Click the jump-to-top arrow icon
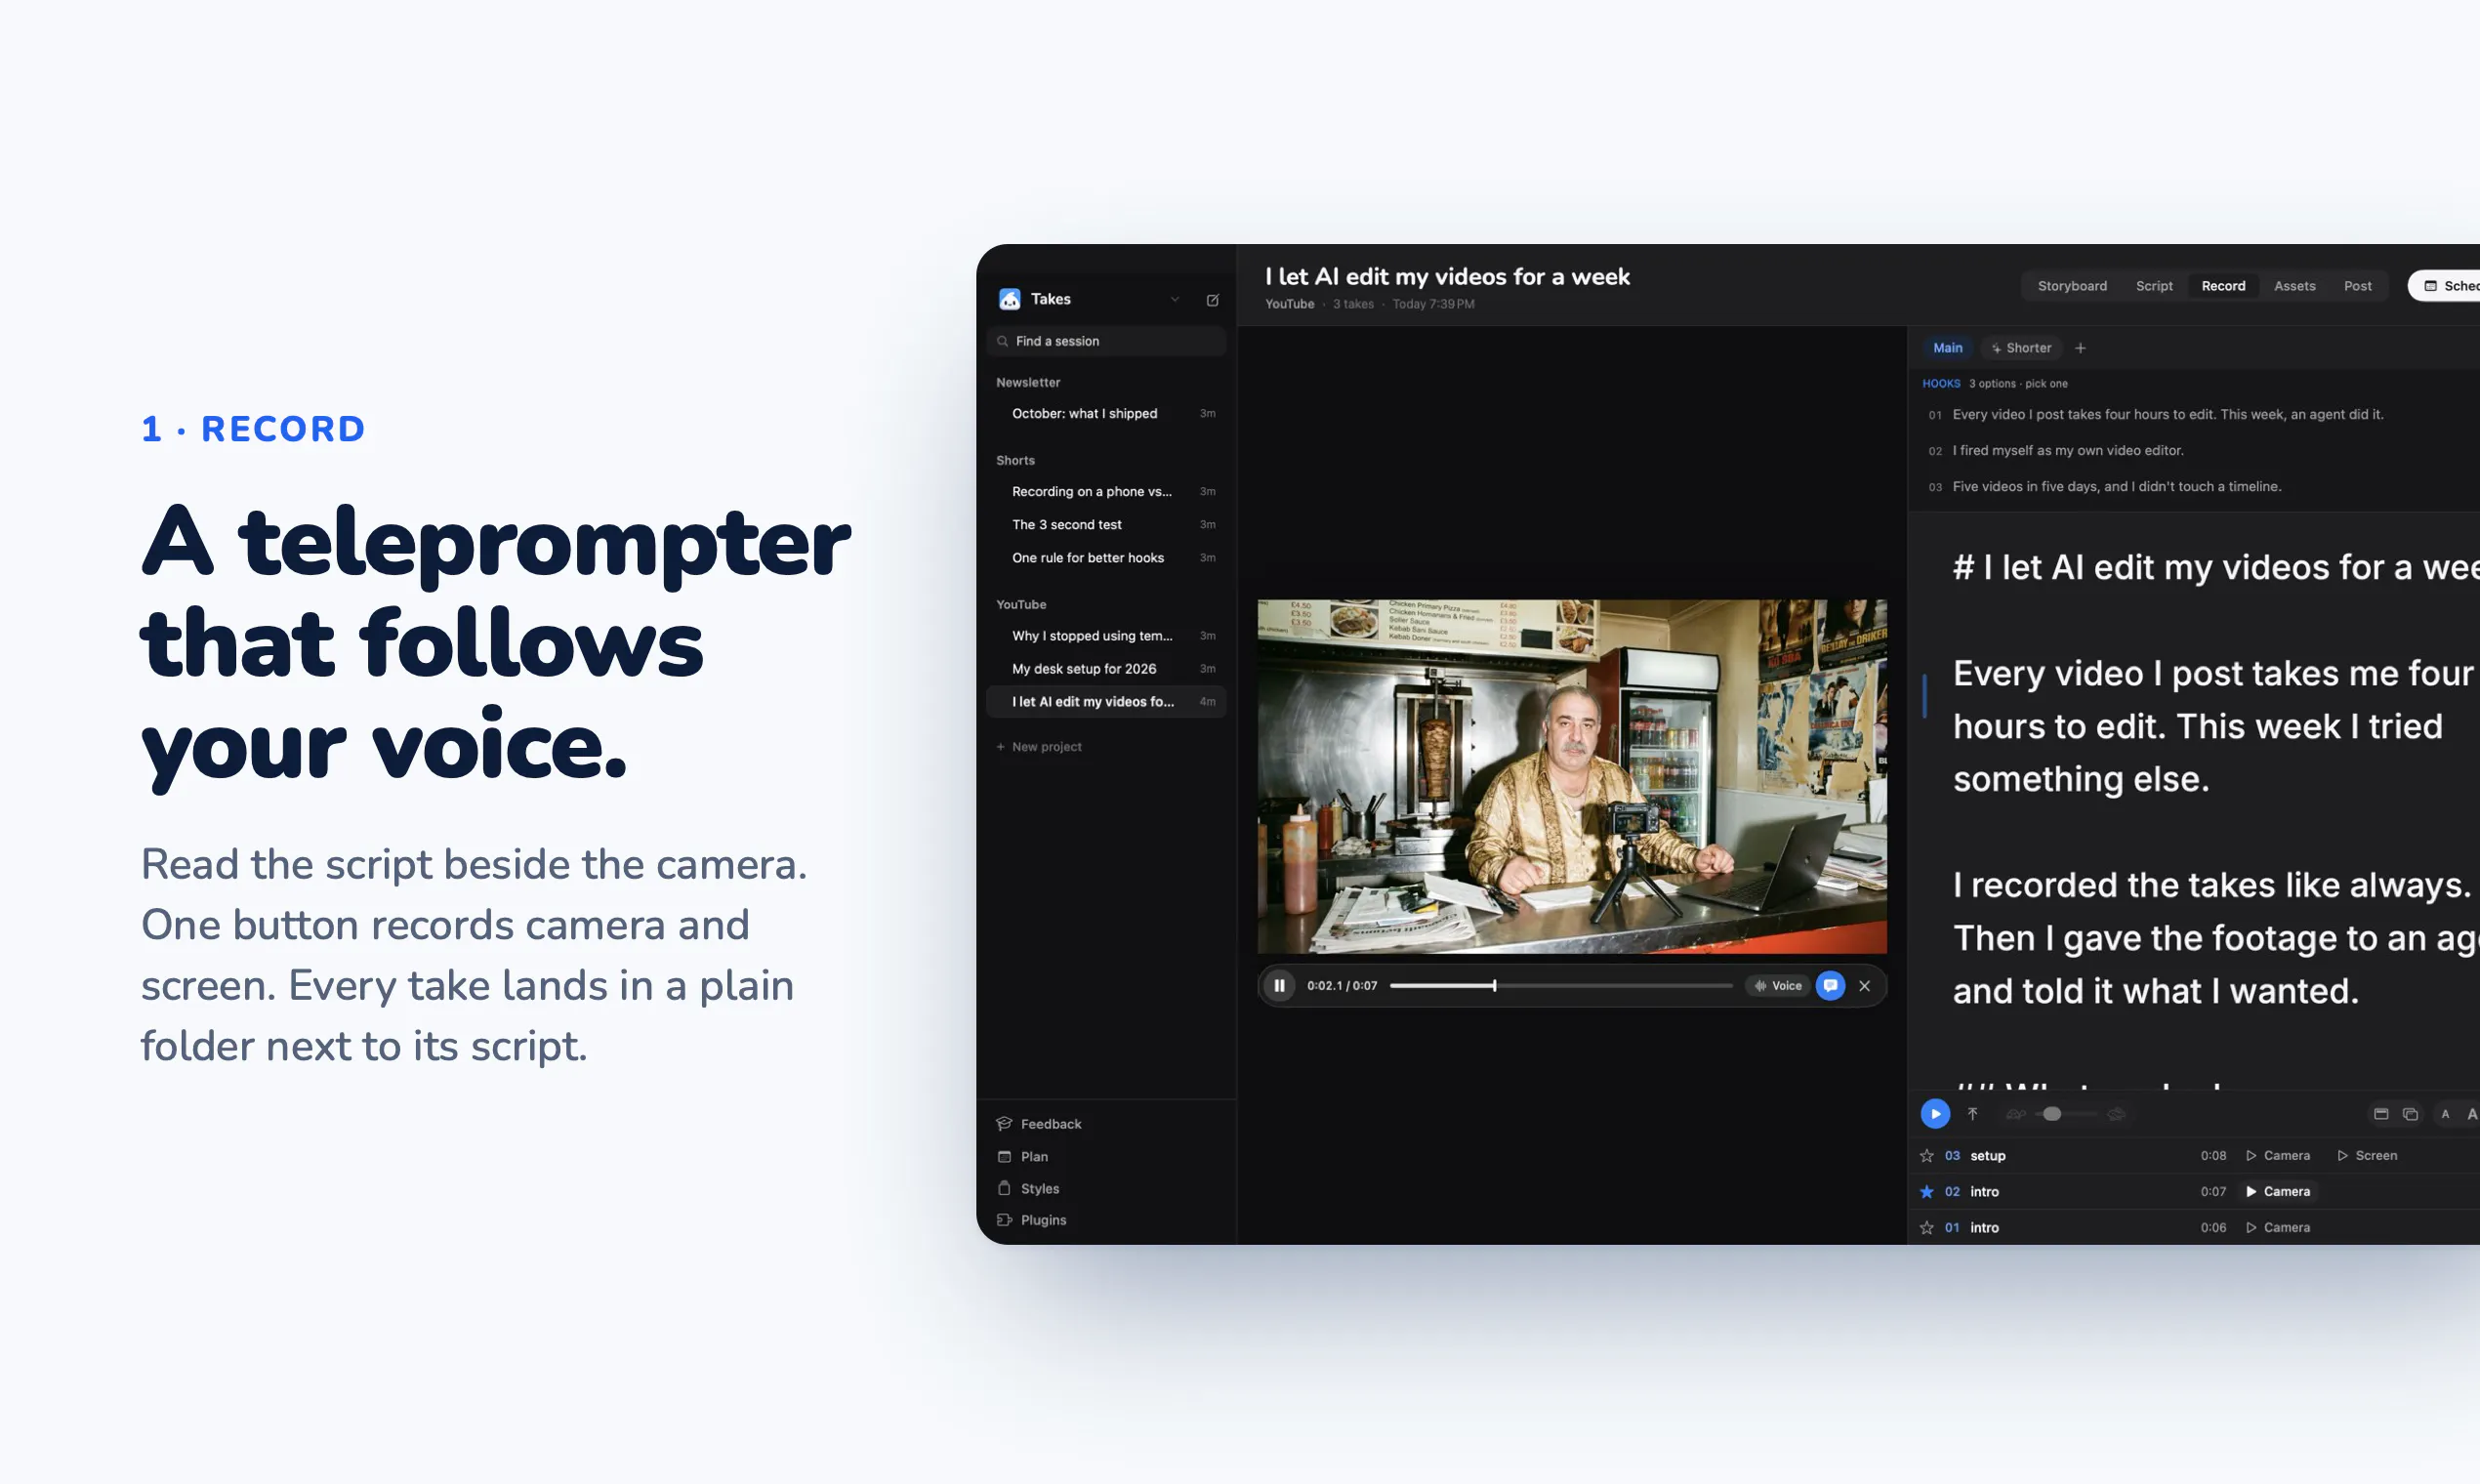2480x1484 pixels. coord(1973,1114)
